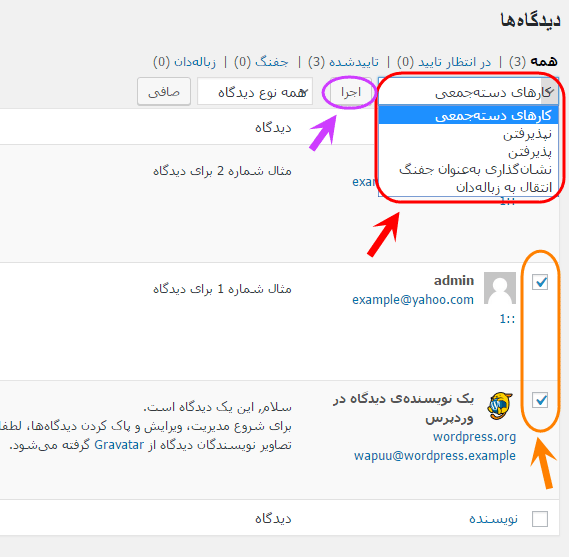Click the admin gray avatar image
The height and width of the screenshot is (557, 569).
point(500,288)
